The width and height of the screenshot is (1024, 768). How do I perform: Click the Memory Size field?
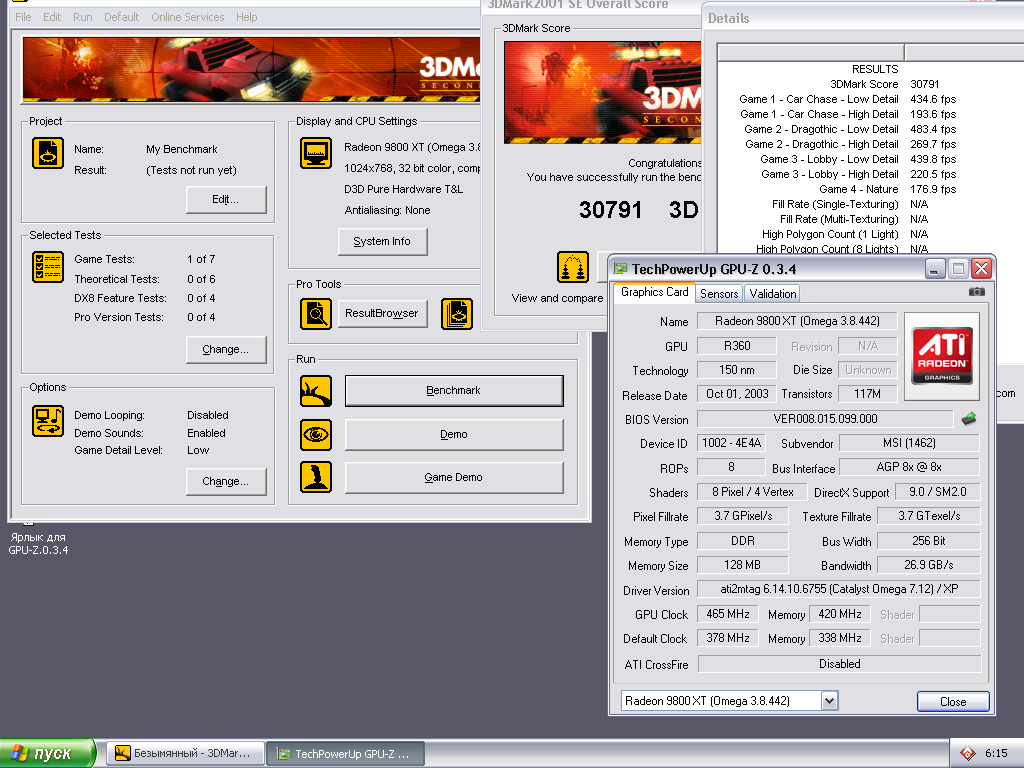coord(743,565)
